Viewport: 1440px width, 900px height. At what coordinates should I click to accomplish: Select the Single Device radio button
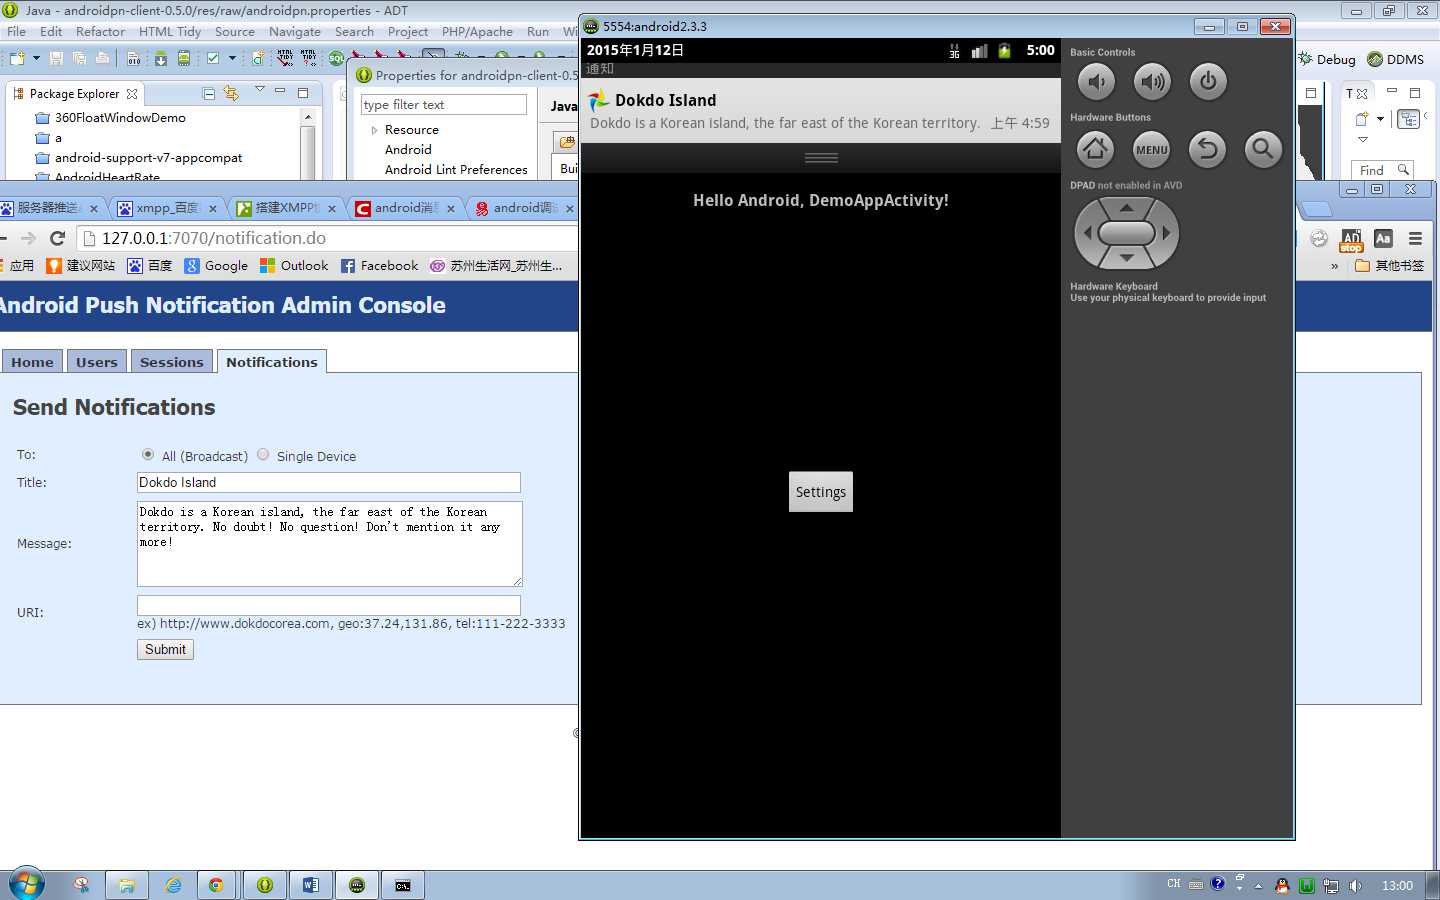263,454
